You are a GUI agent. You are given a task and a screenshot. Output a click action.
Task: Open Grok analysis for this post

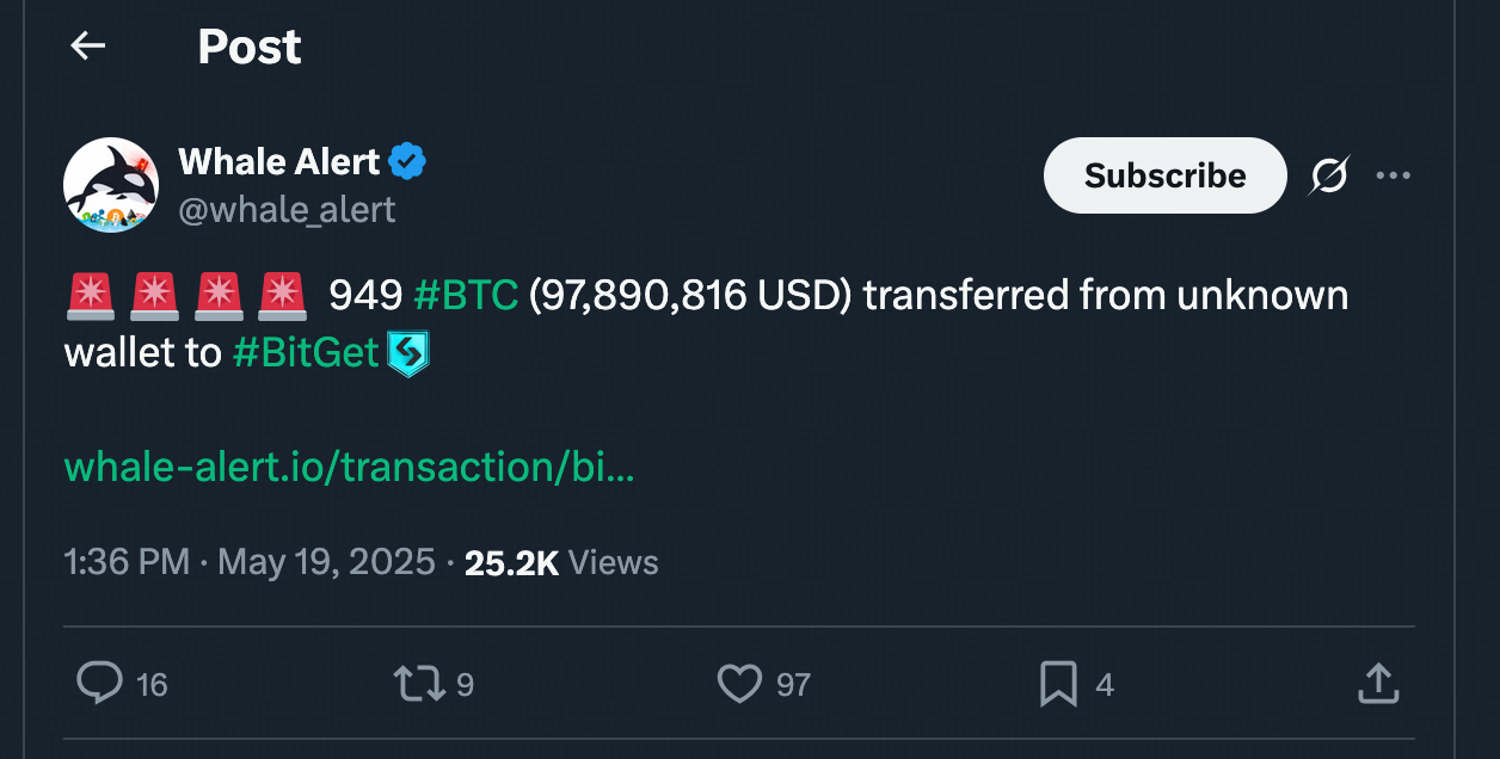point(1330,175)
